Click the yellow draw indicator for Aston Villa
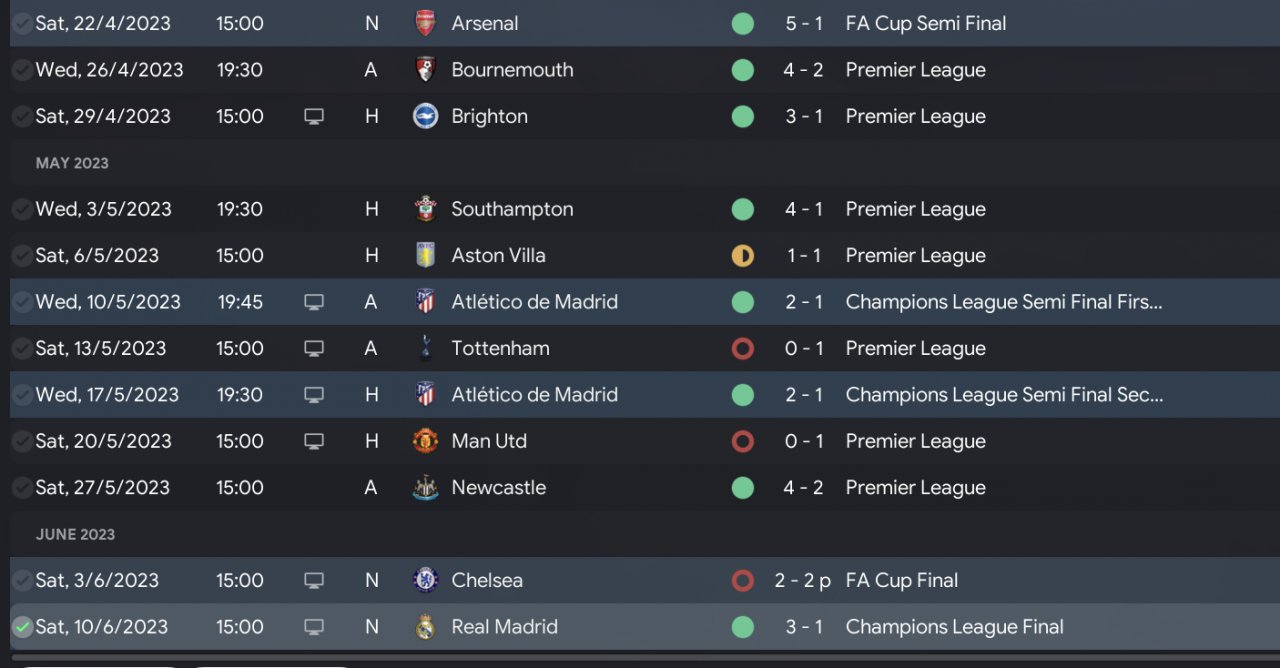Viewport: 1280px width, 668px height. [742, 256]
